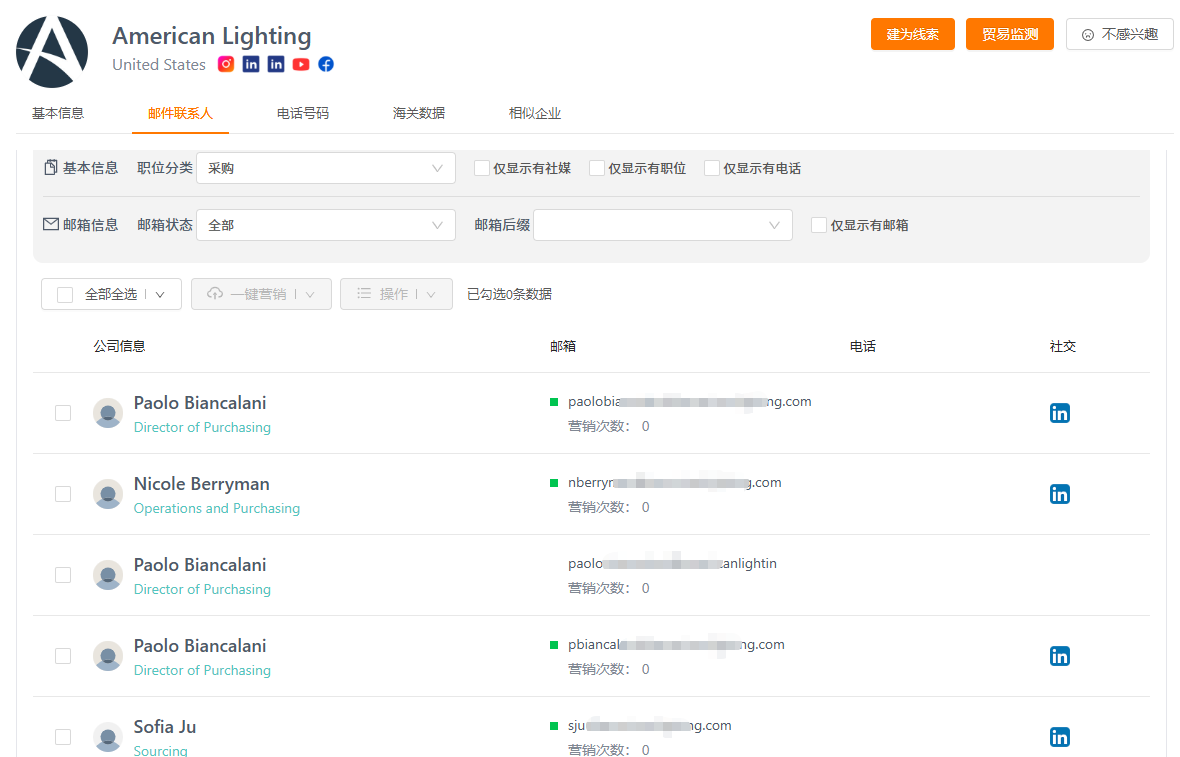This screenshot has height=757, width=1180.
Task: Toggle the 仅显示有社媒 checkbox
Action: (x=482, y=168)
